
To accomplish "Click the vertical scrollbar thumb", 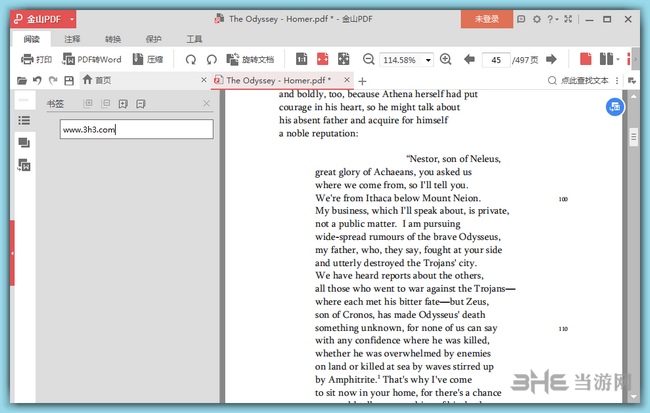I will click(634, 137).
